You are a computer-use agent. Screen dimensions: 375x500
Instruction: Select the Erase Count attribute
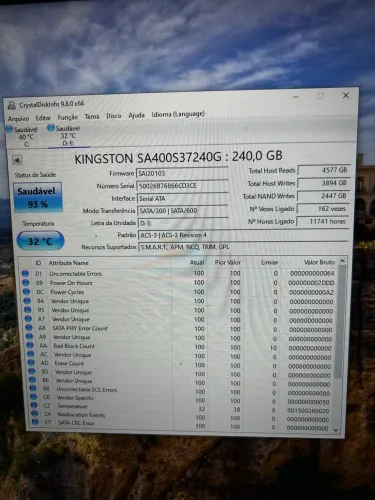(69, 363)
